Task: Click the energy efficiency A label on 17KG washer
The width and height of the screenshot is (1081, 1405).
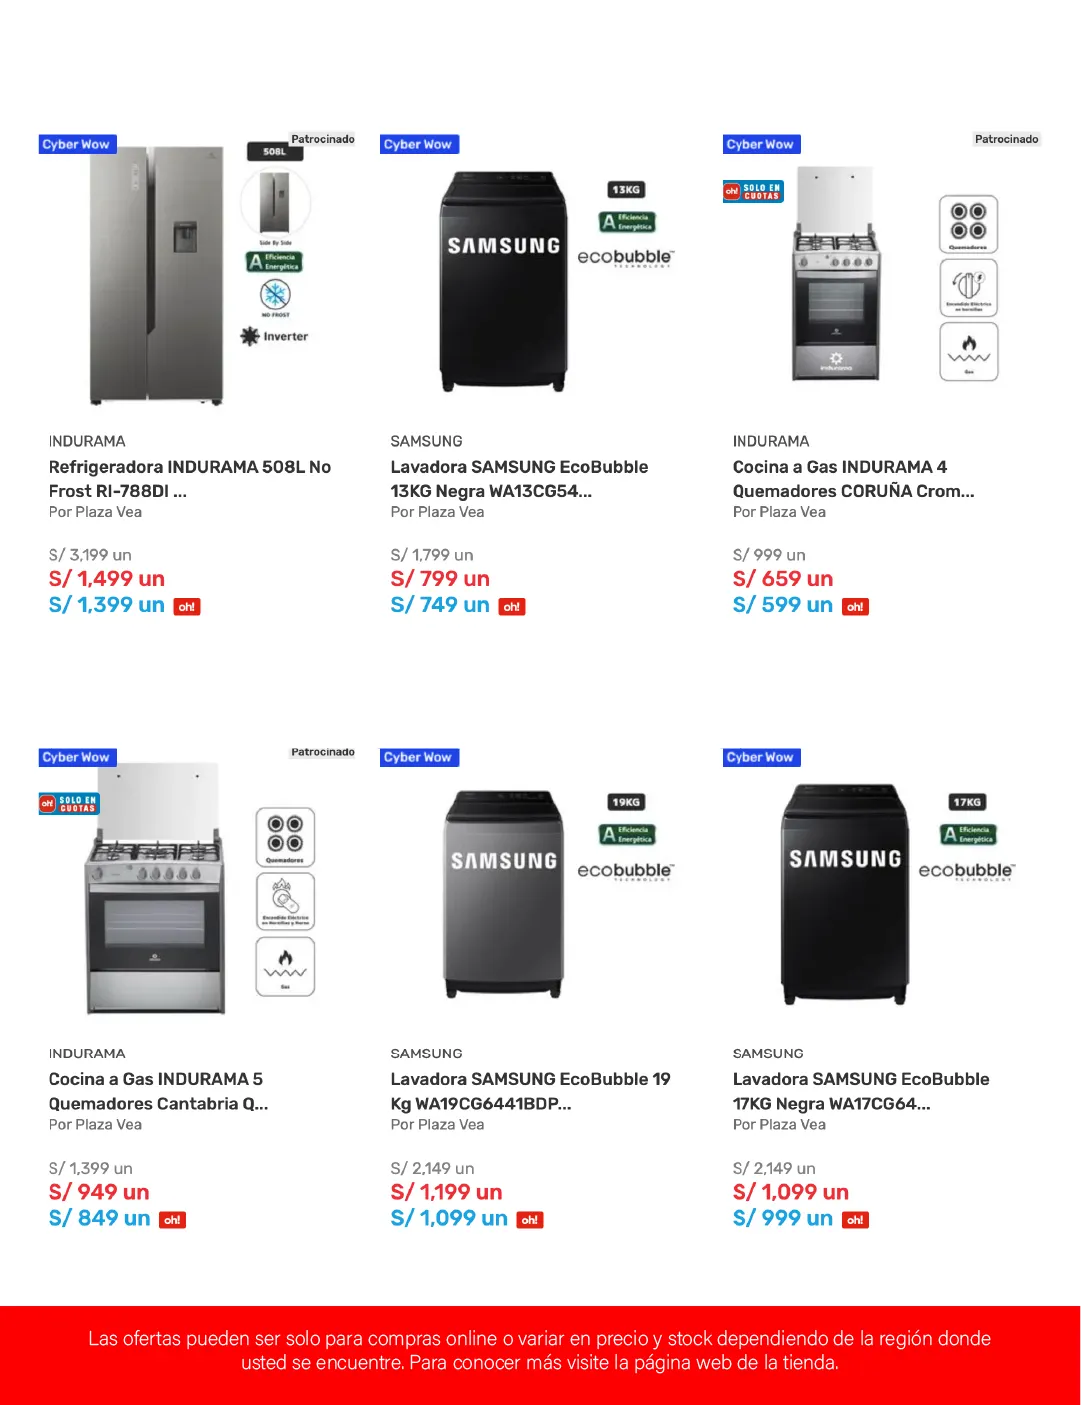Action: (967, 834)
